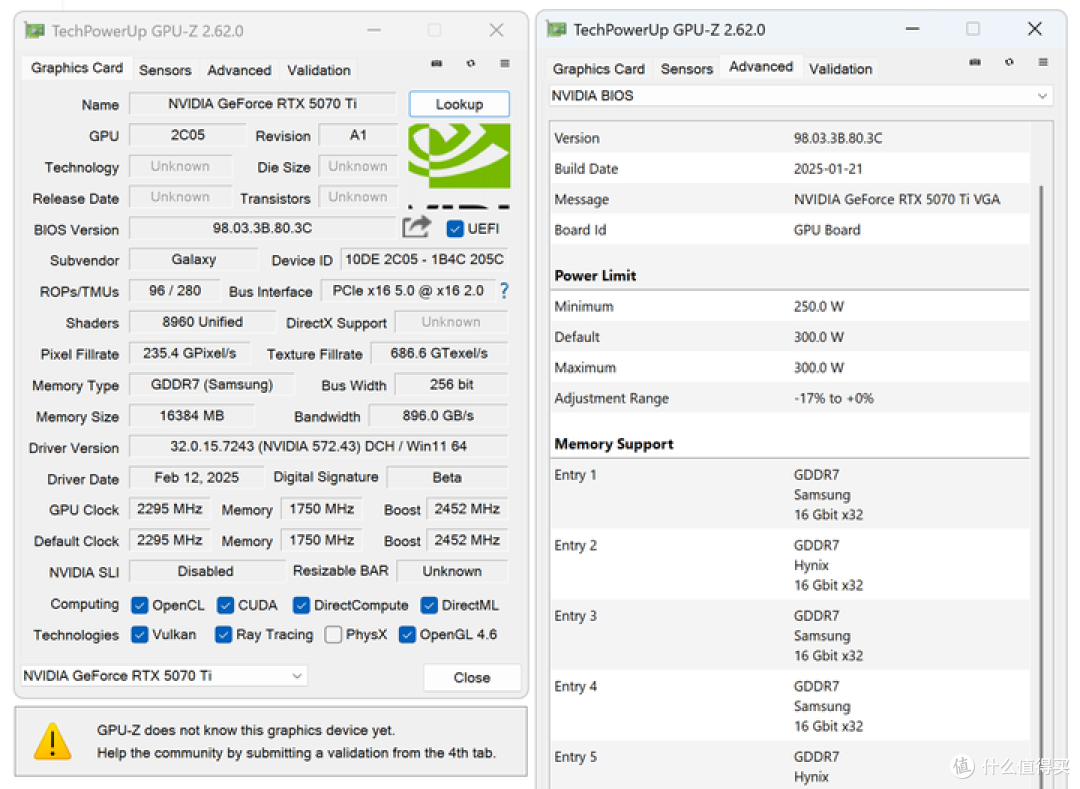Click Entry 2 Hynix memory row
Viewport: 1080px width, 789px height.
click(790, 565)
